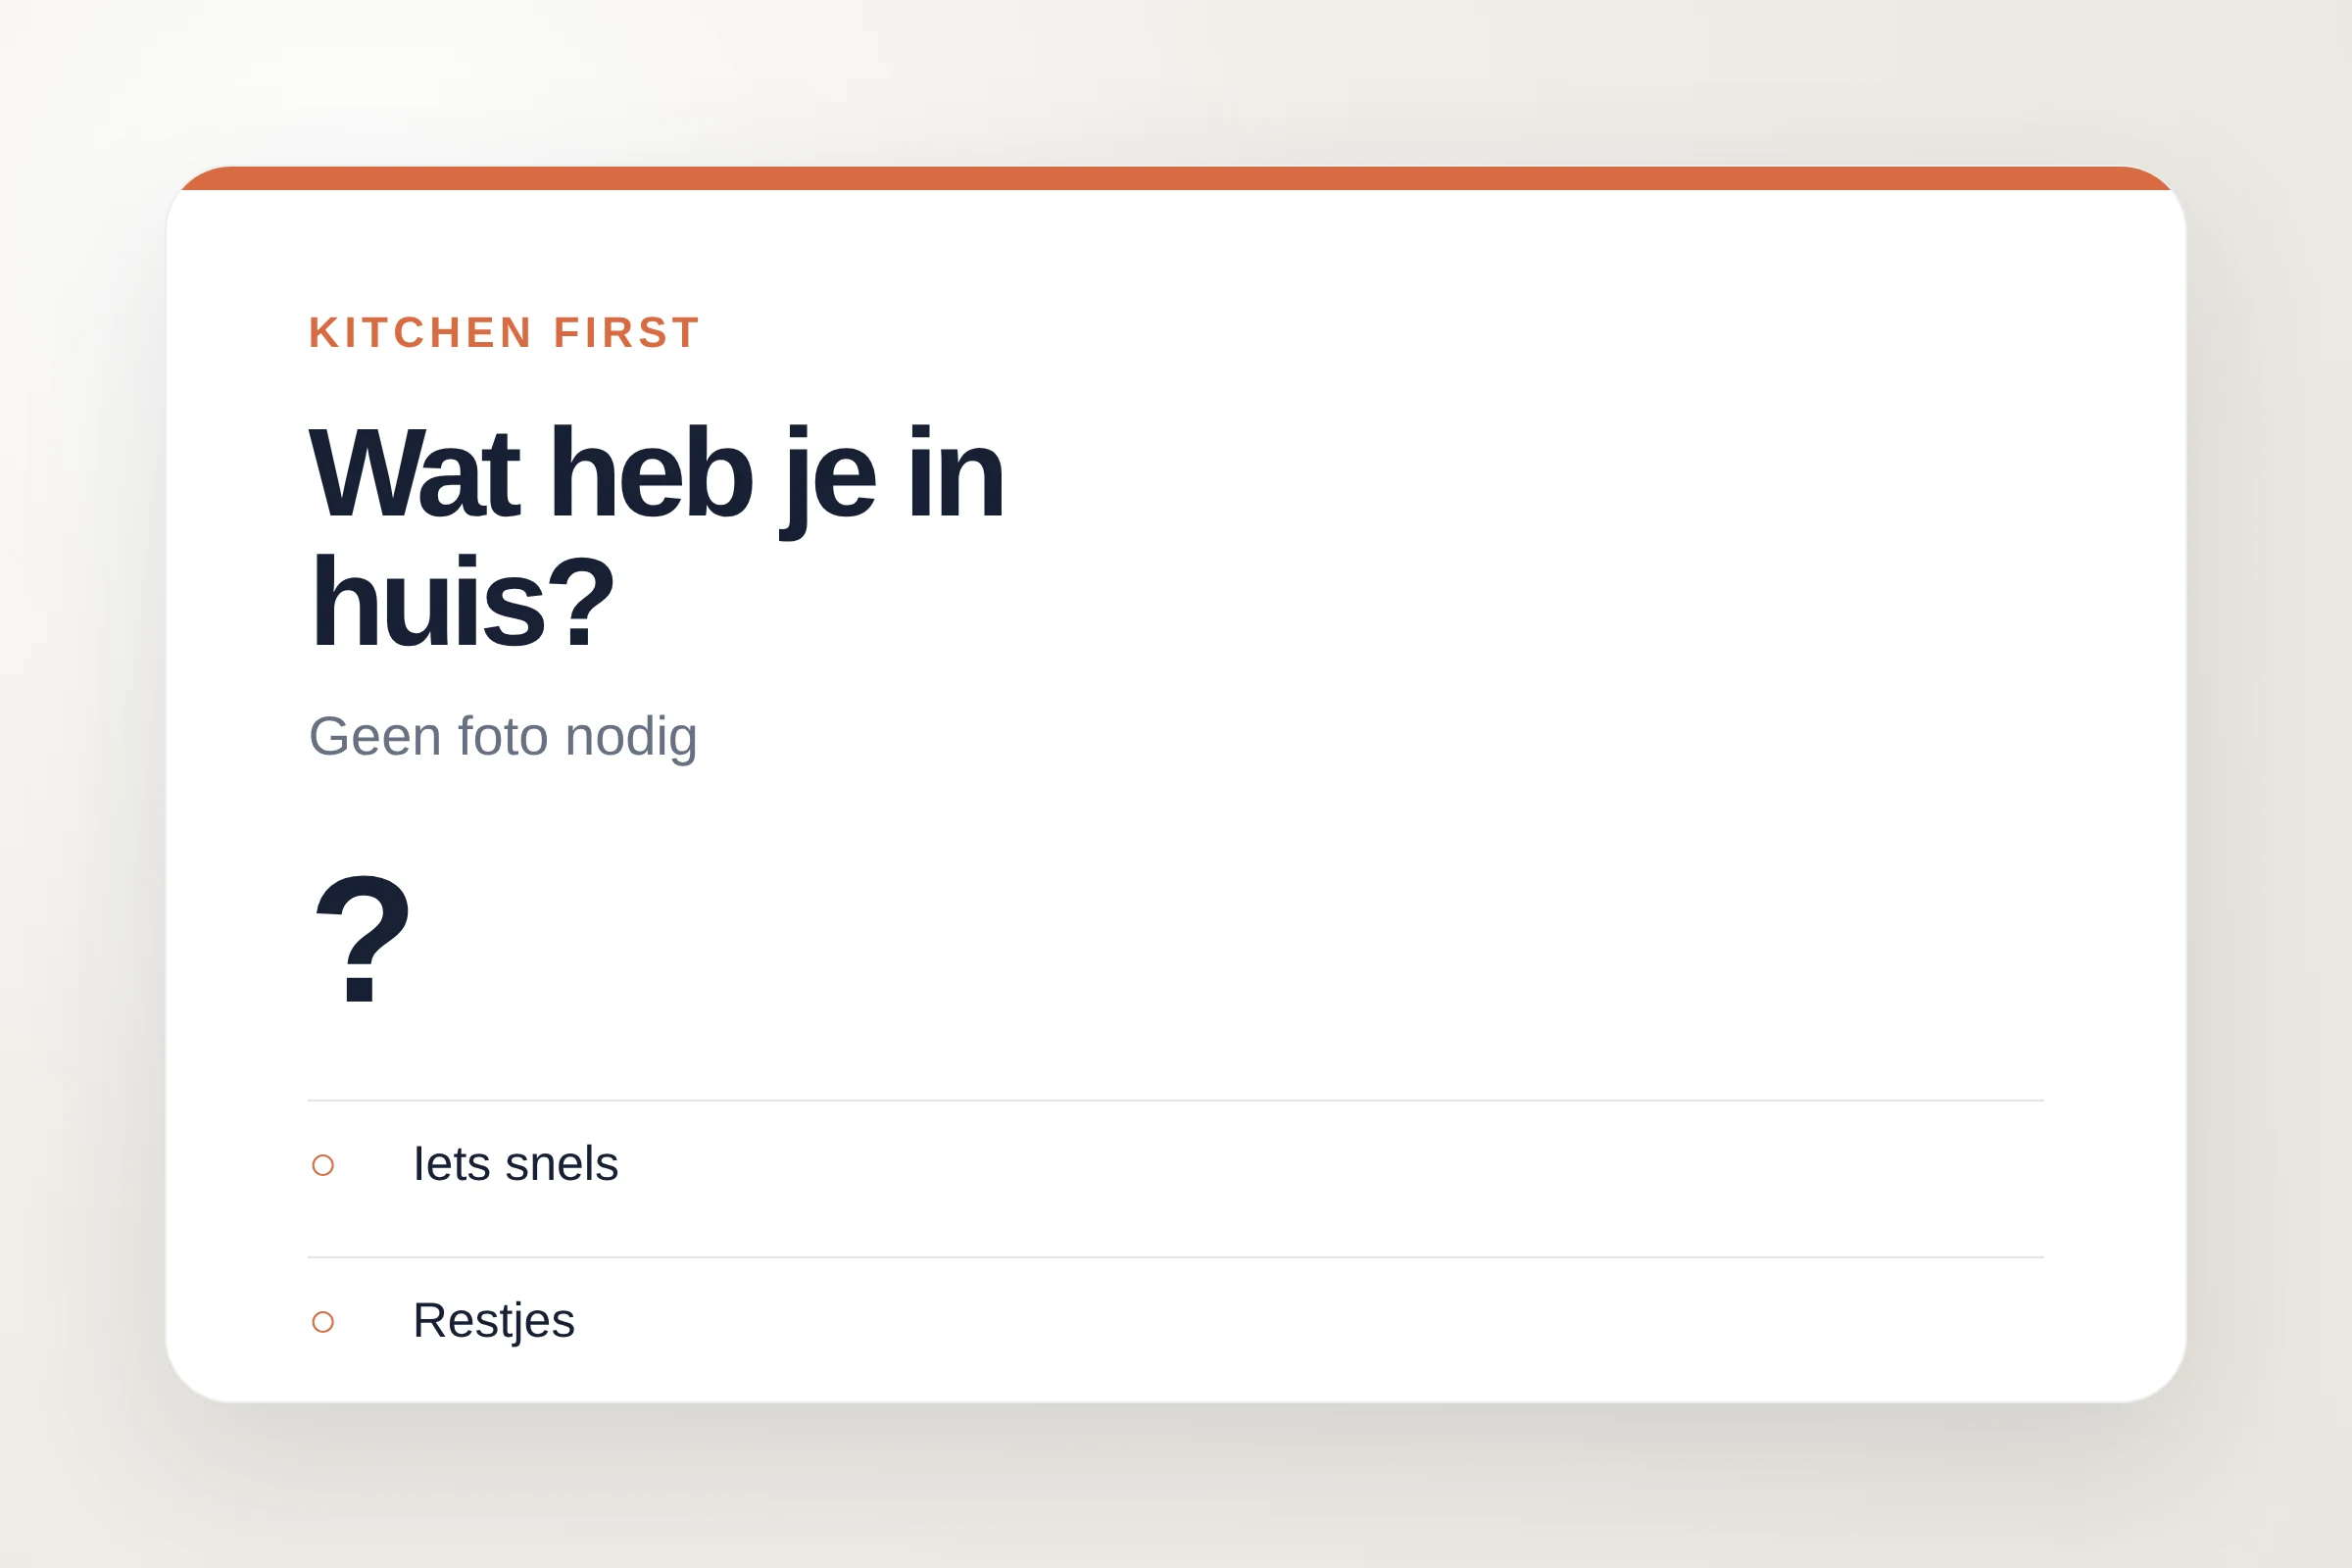Choose the Restjes option label

(494, 1321)
